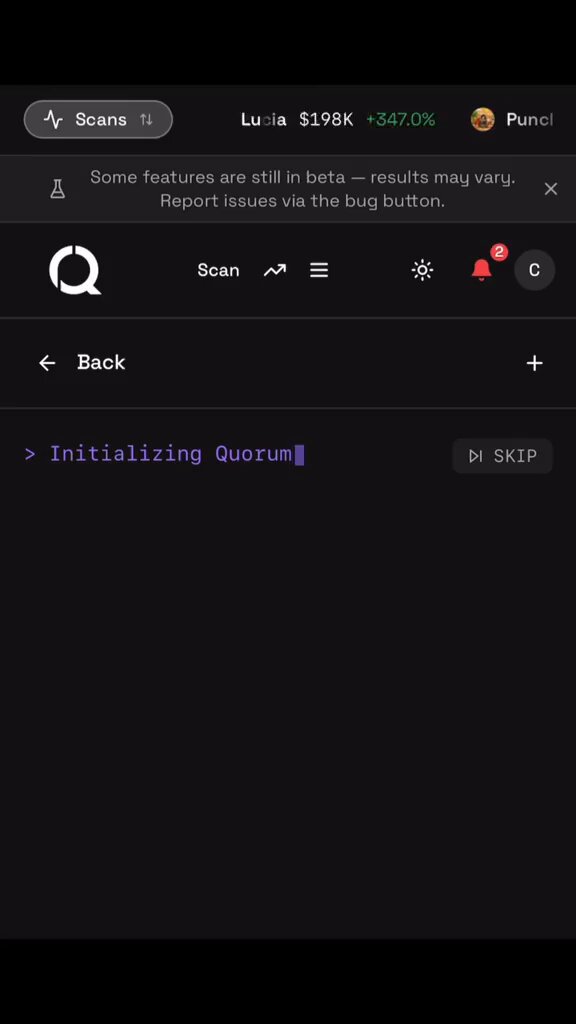
Task: Skip the initializing animation
Action: (x=502, y=456)
